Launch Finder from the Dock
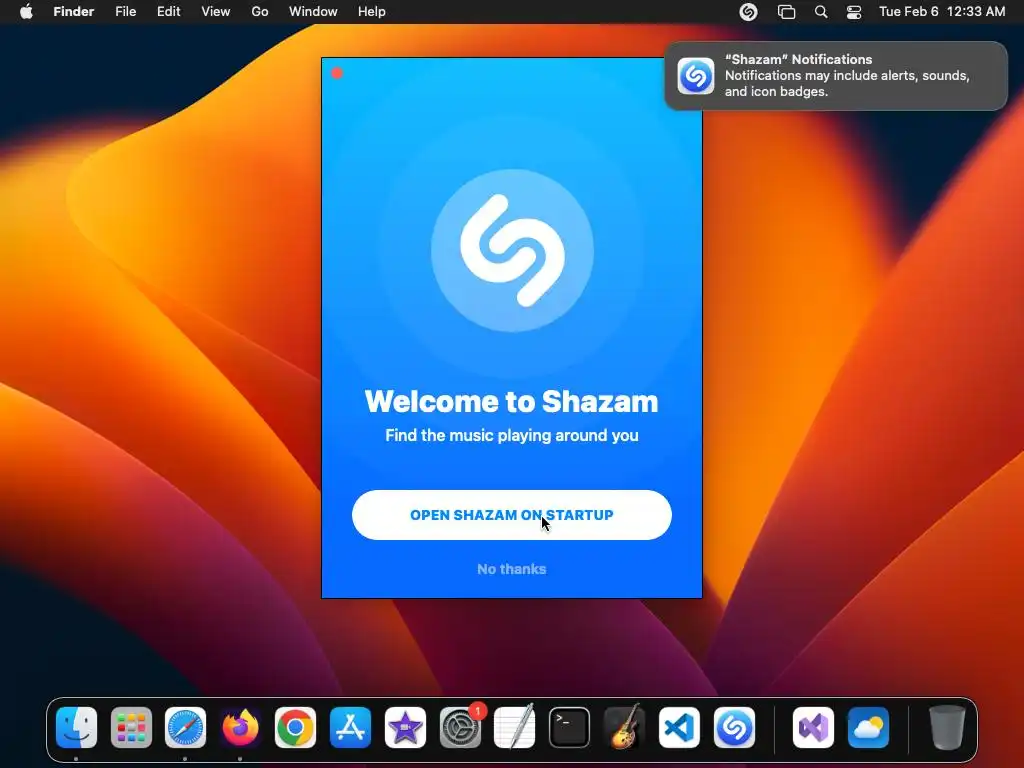The height and width of the screenshot is (768, 1024). [76, 727]
